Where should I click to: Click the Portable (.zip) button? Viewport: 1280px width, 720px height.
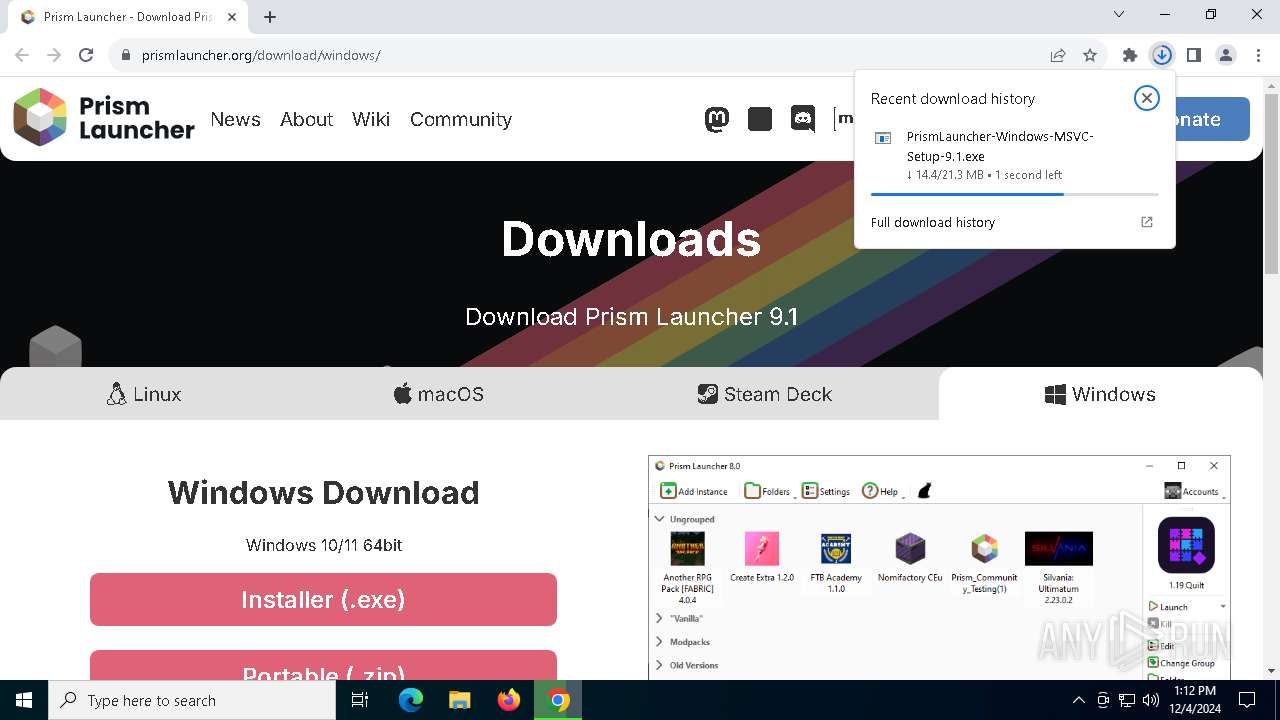(x=323, y=666)
